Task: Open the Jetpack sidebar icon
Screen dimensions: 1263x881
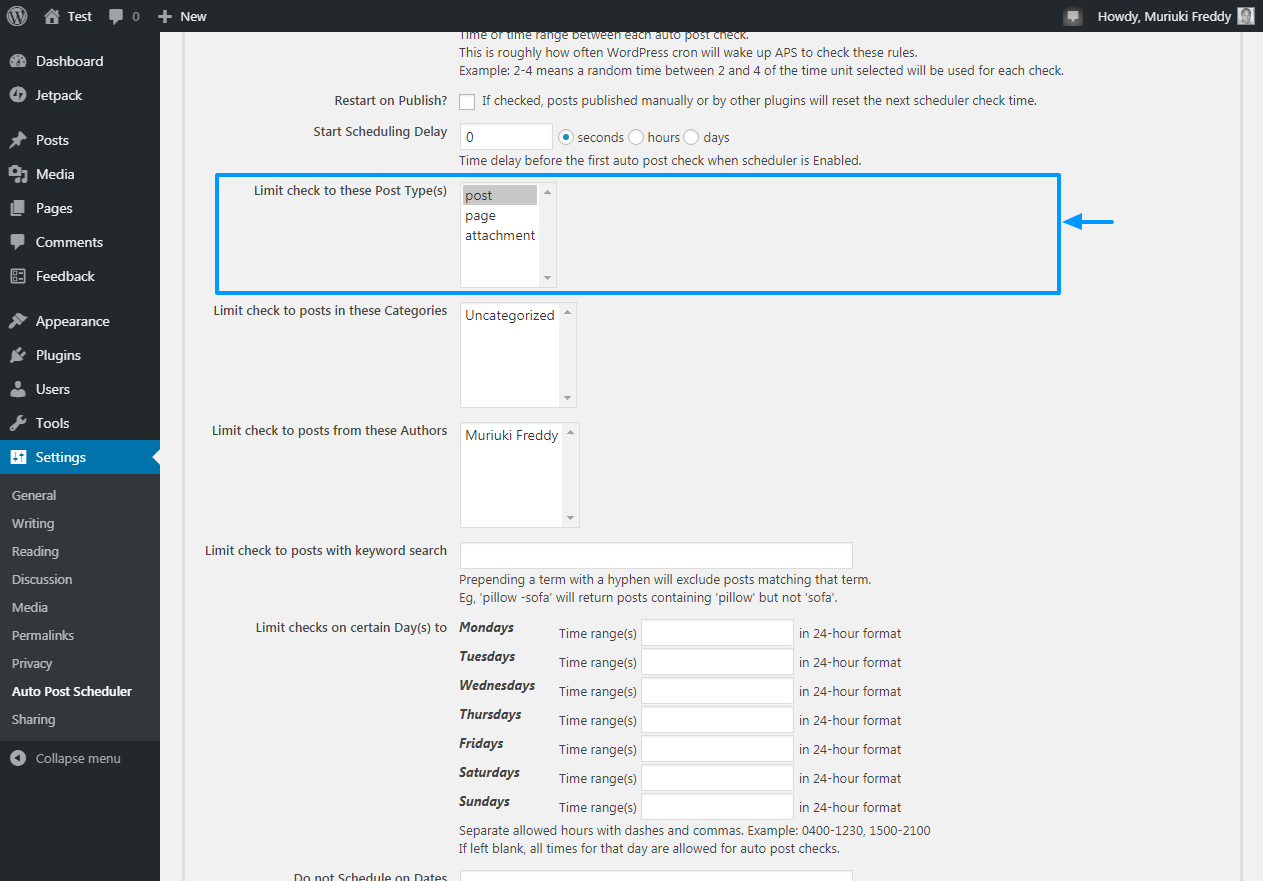Action: click(x=18, y=95)
